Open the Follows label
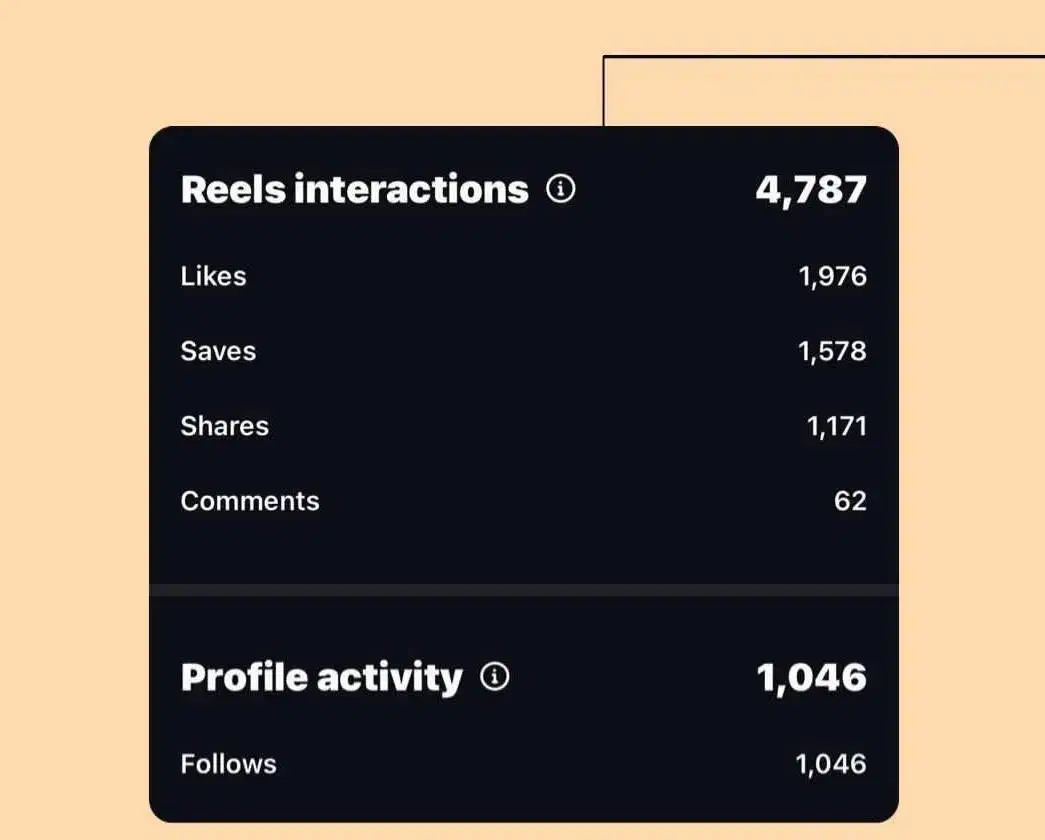Screen dimensions: 1045x840 (228, 764)
